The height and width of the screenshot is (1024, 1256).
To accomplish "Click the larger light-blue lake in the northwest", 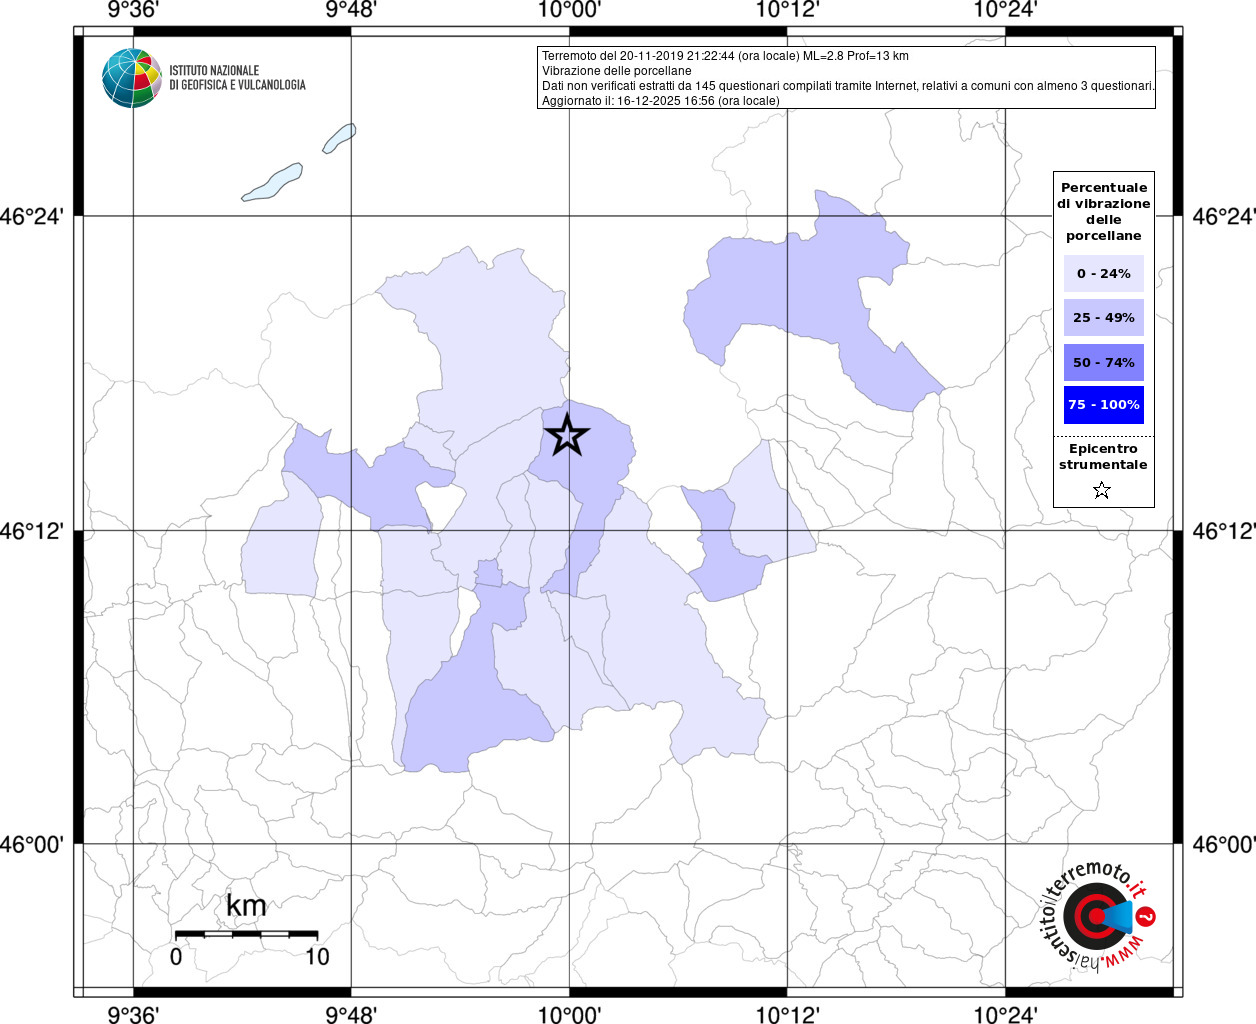I will [x=272, y=183].
